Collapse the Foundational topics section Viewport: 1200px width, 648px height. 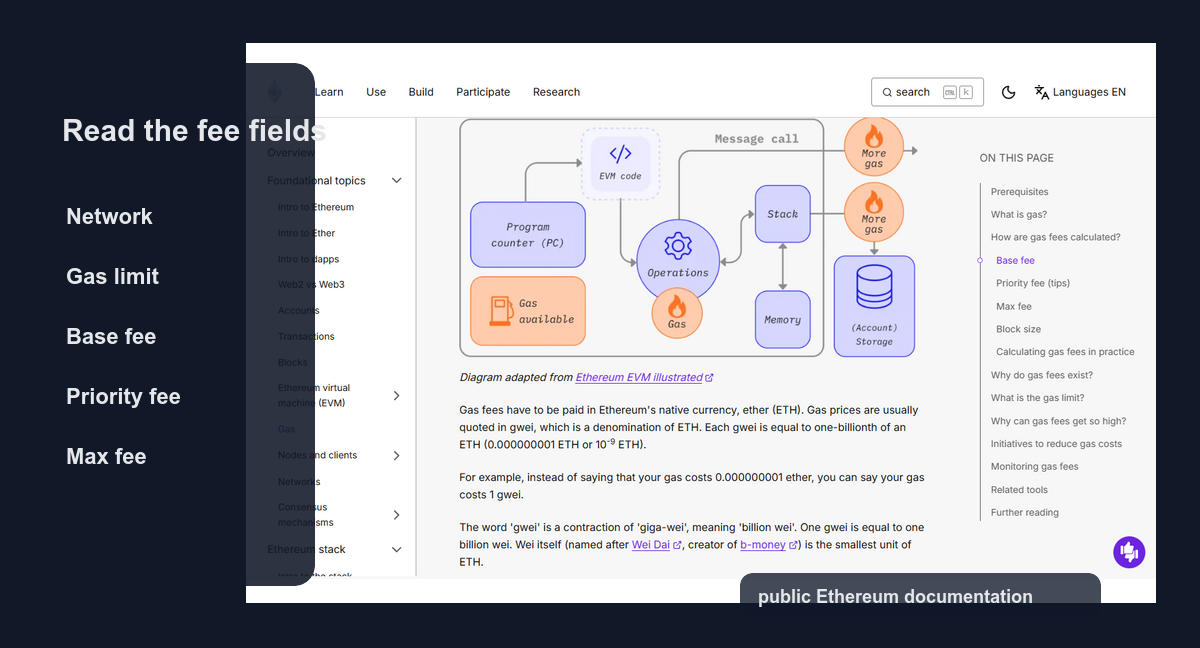396,181
